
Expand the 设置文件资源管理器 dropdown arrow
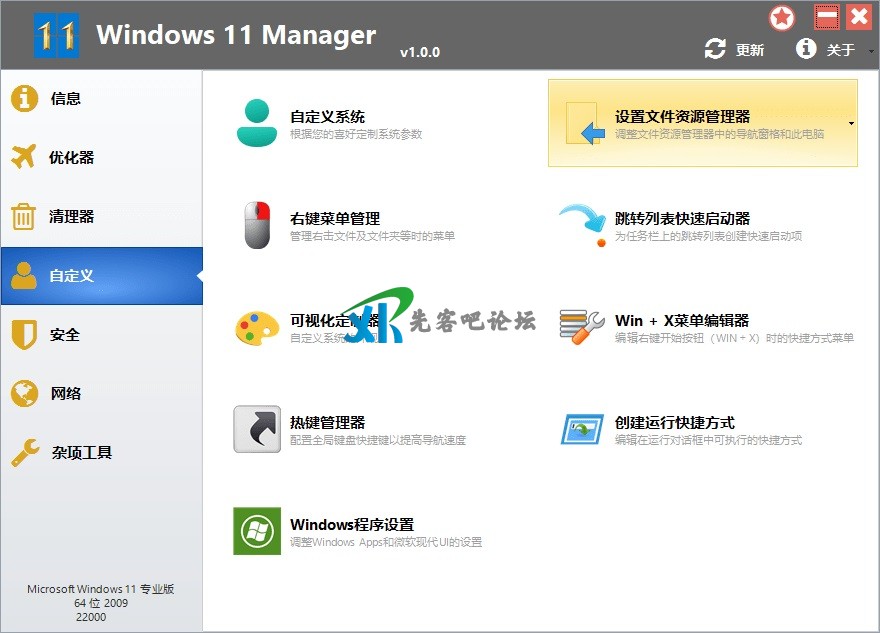tap(851, 124)
